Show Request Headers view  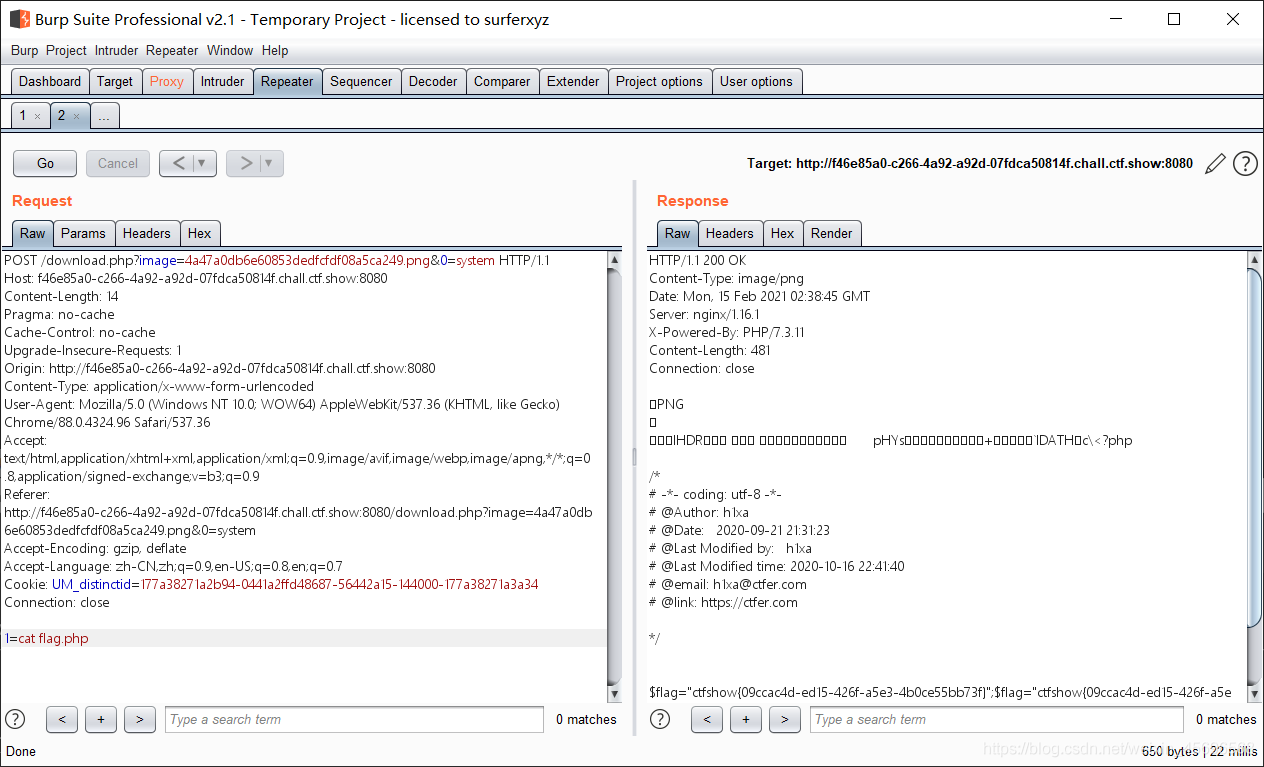[x=147, y=233]
